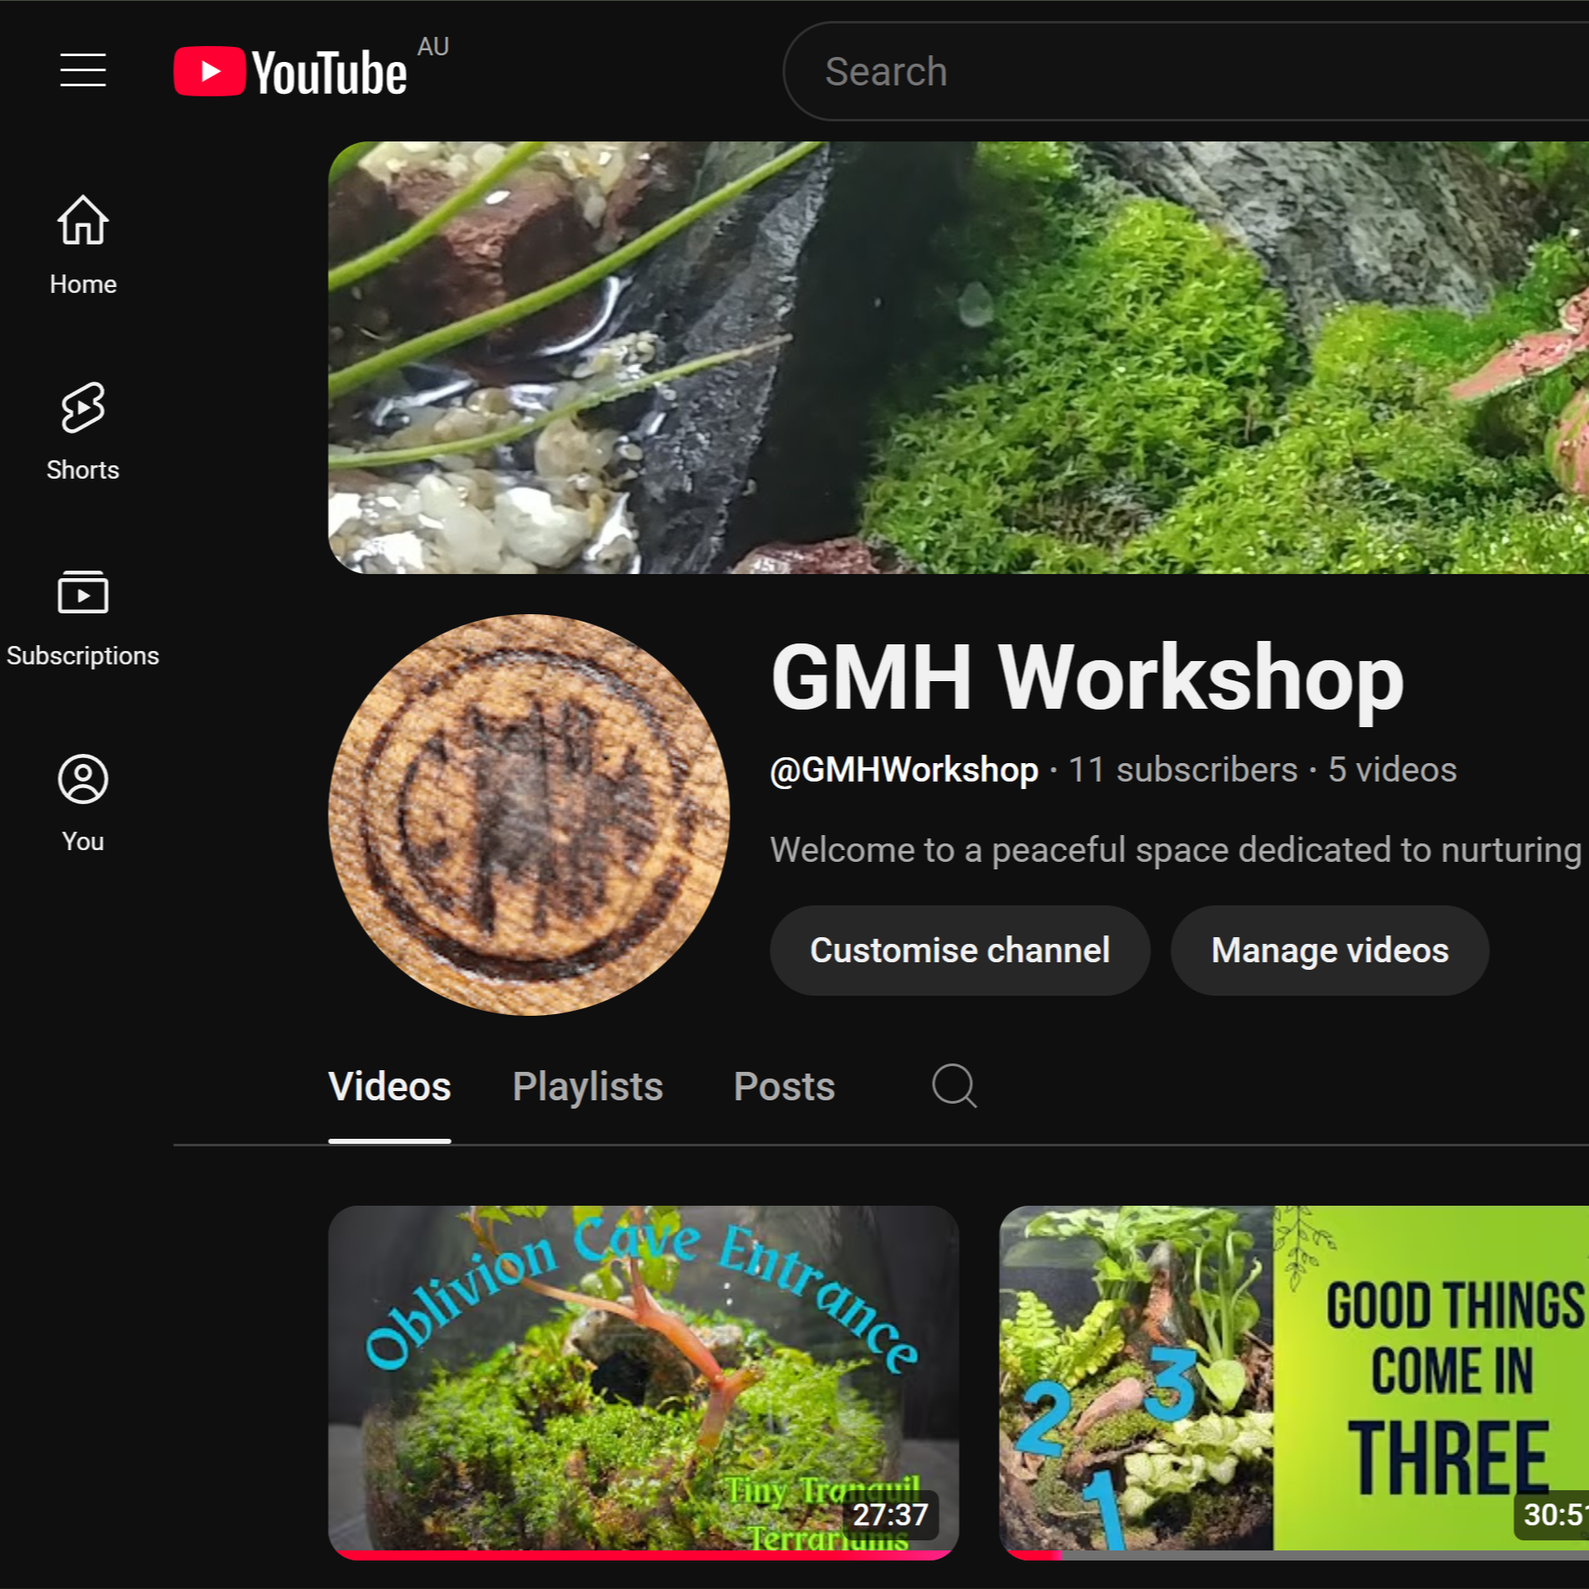Screen dimensions: 1589x1589
Task: Click the YouTube logo
Action: [290, 72]
